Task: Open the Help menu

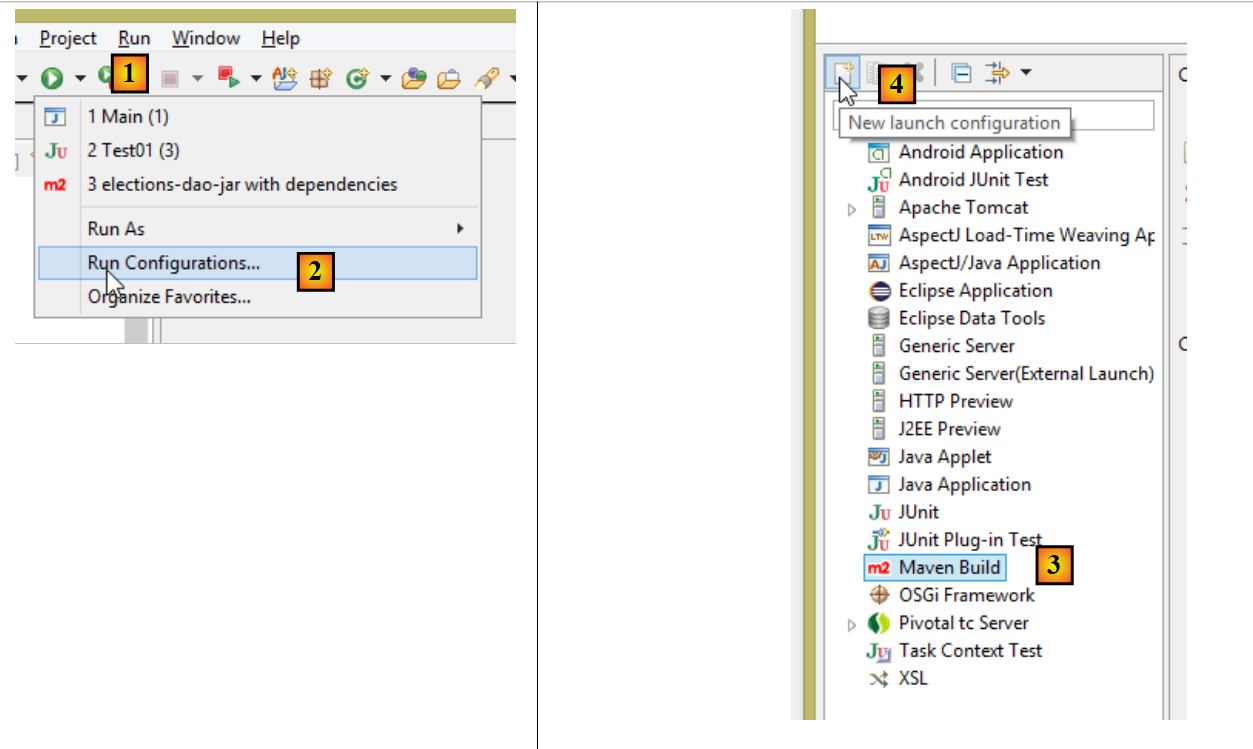Action: pos(280,38)
